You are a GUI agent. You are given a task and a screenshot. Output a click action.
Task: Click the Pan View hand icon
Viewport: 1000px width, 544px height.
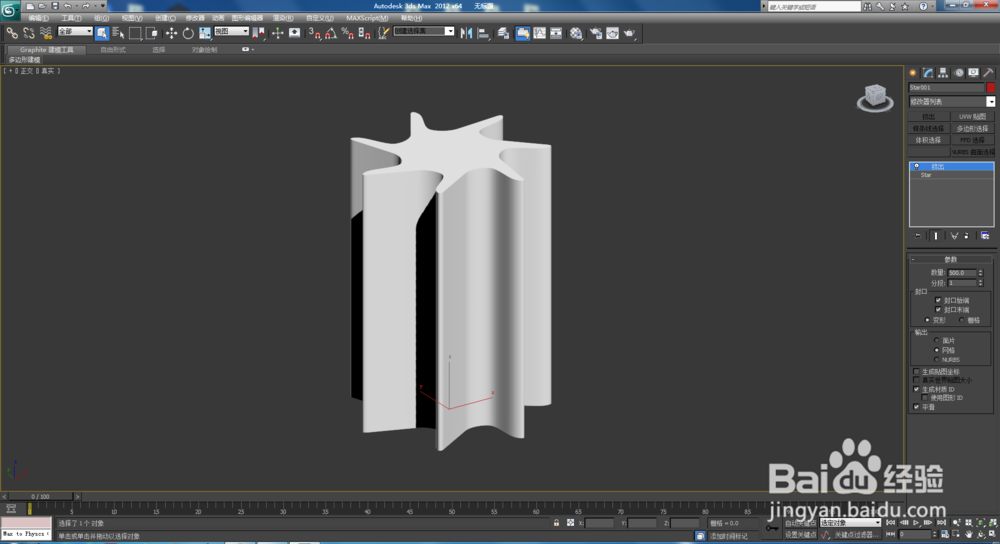tap(969, 534)
